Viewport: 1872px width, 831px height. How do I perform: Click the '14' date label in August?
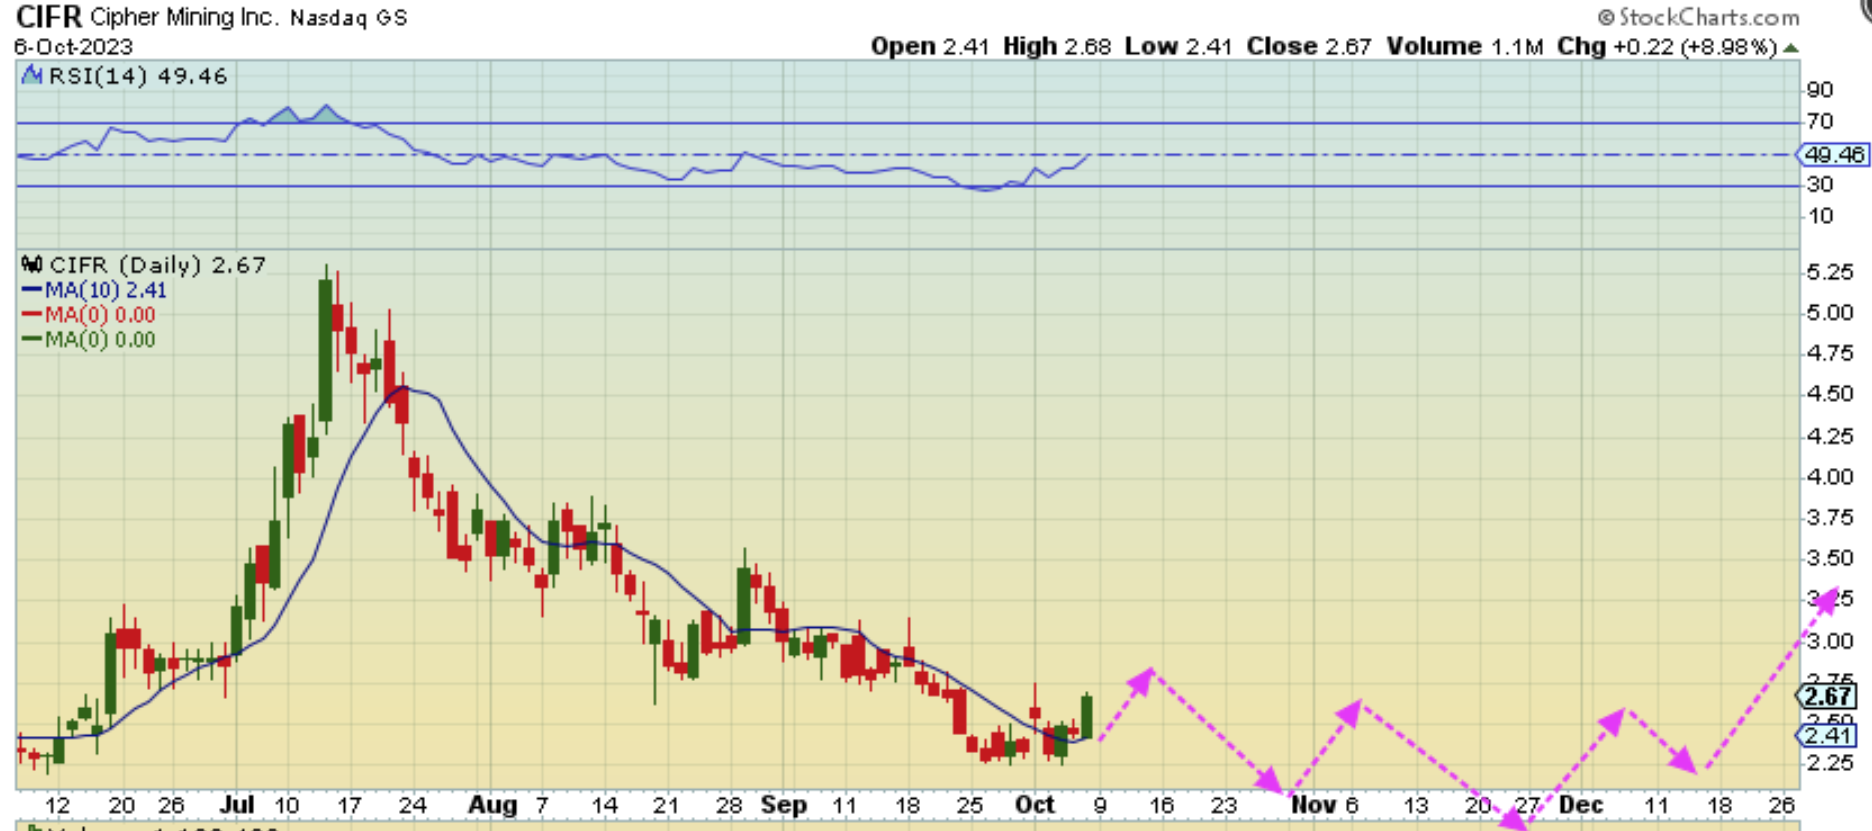tap(604, 806)
